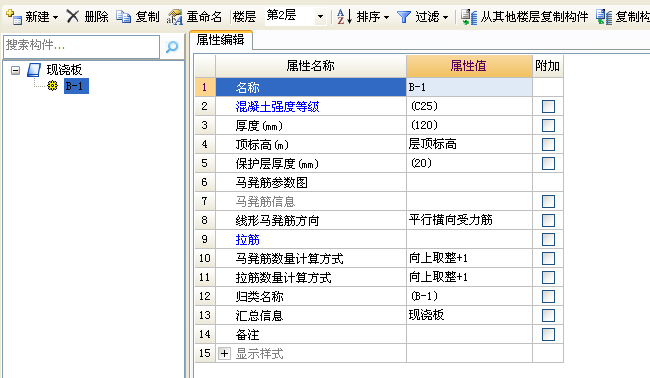650x378 pixels.
Task: Open the 第2层 floor dropdown
Action: (x=320, y=17)
